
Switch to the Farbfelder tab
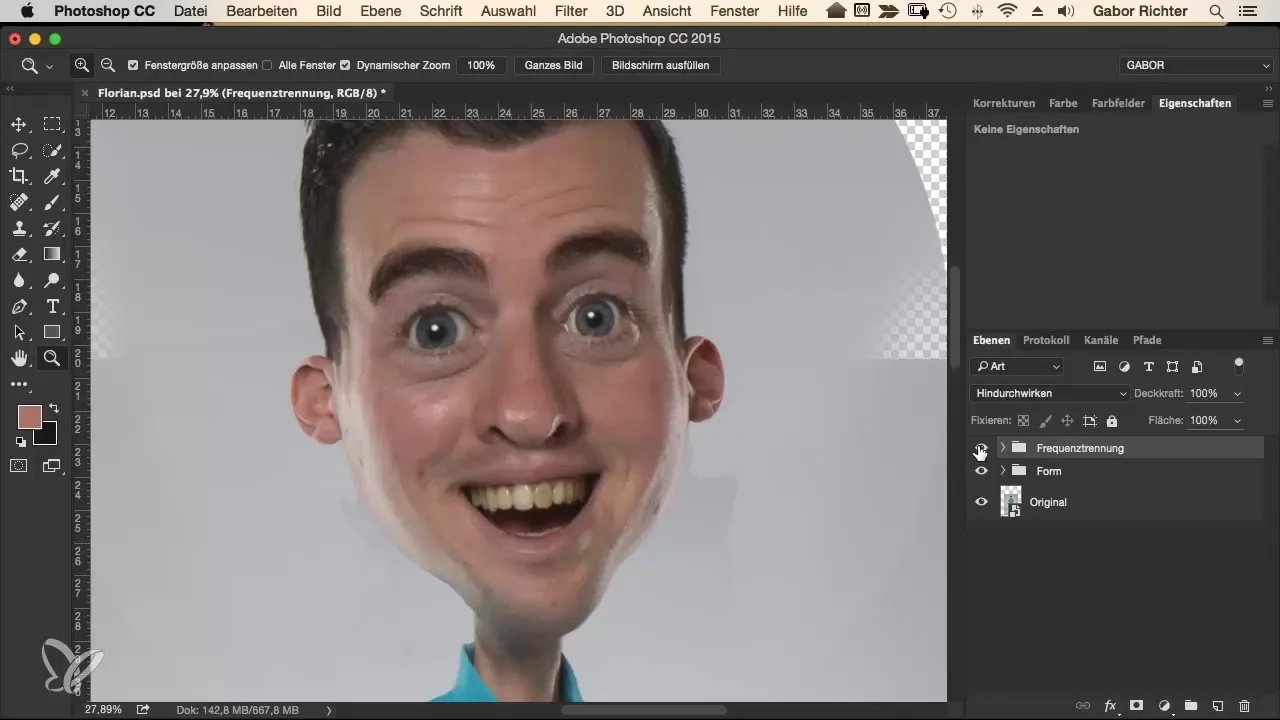(x=1118, y=103)
